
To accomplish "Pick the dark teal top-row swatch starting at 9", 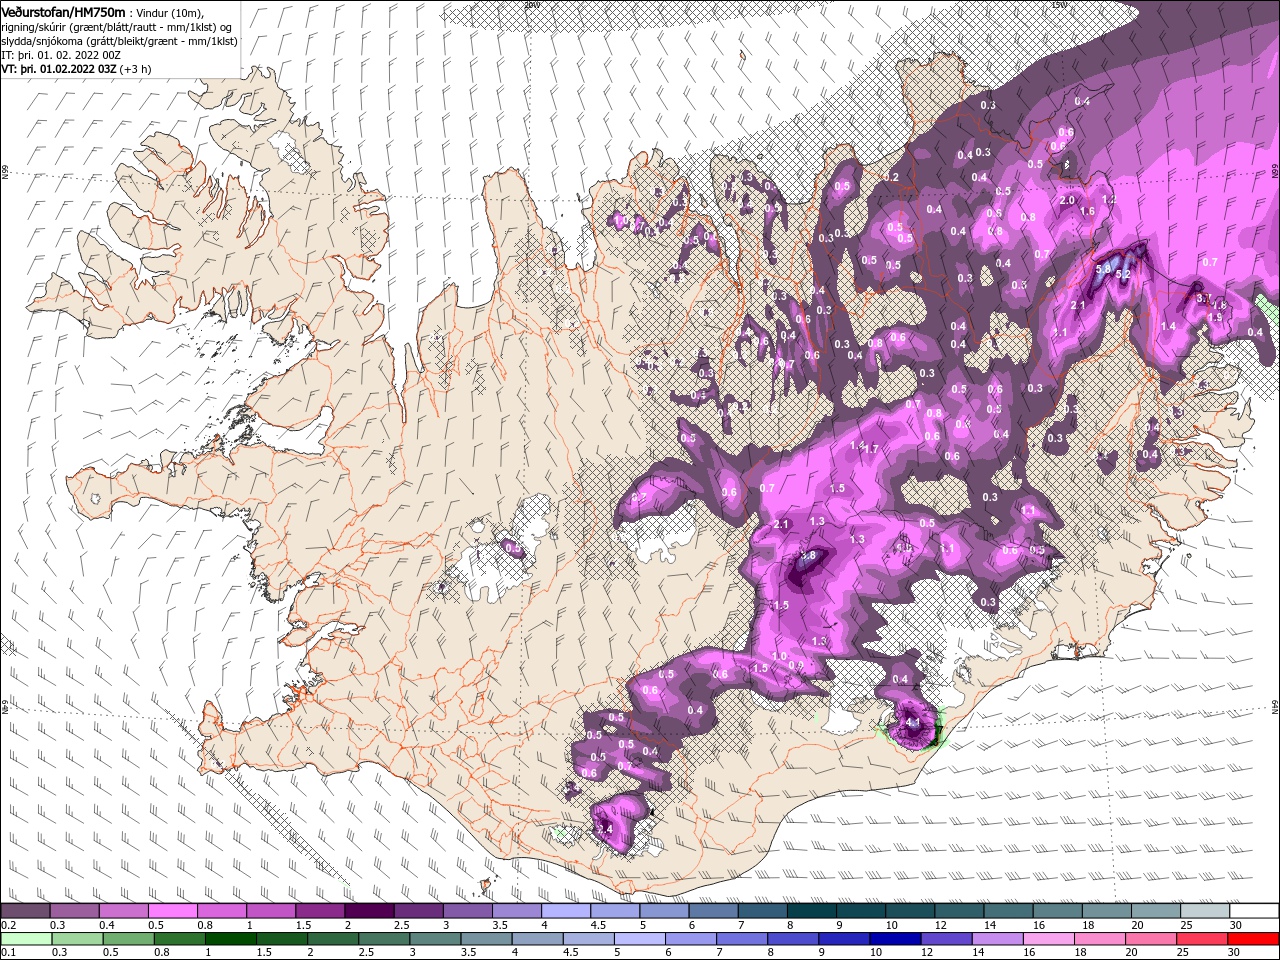I will [861, 911].
